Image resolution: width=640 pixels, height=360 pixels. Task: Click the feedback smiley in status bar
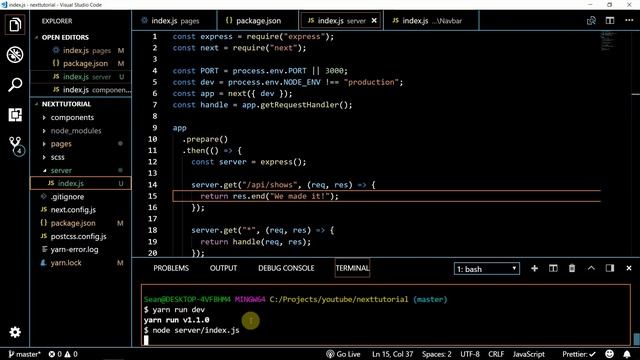[x=609, y=354]
